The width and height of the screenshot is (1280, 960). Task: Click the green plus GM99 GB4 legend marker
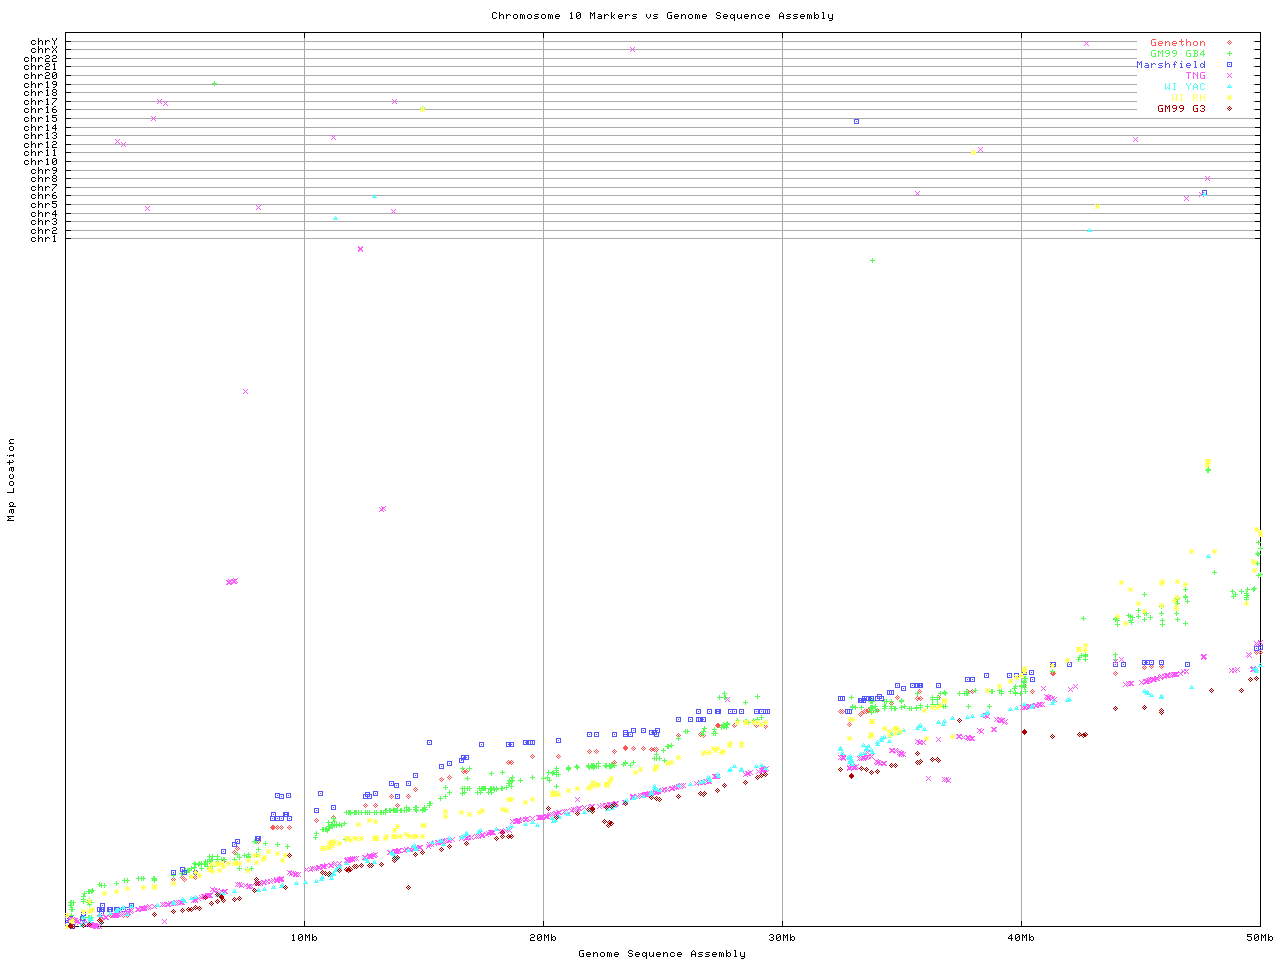tap(1229, 54)
